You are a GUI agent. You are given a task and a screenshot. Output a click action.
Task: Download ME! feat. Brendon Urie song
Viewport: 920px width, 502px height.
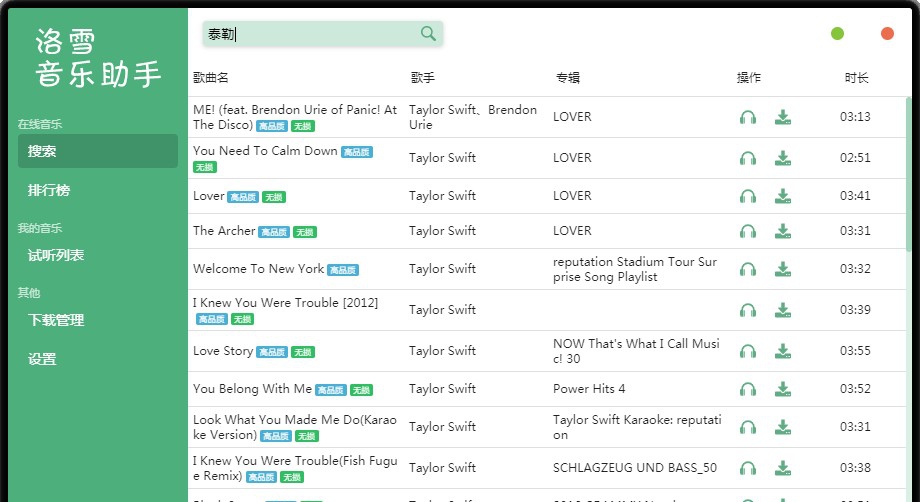[x=783, y=117]
